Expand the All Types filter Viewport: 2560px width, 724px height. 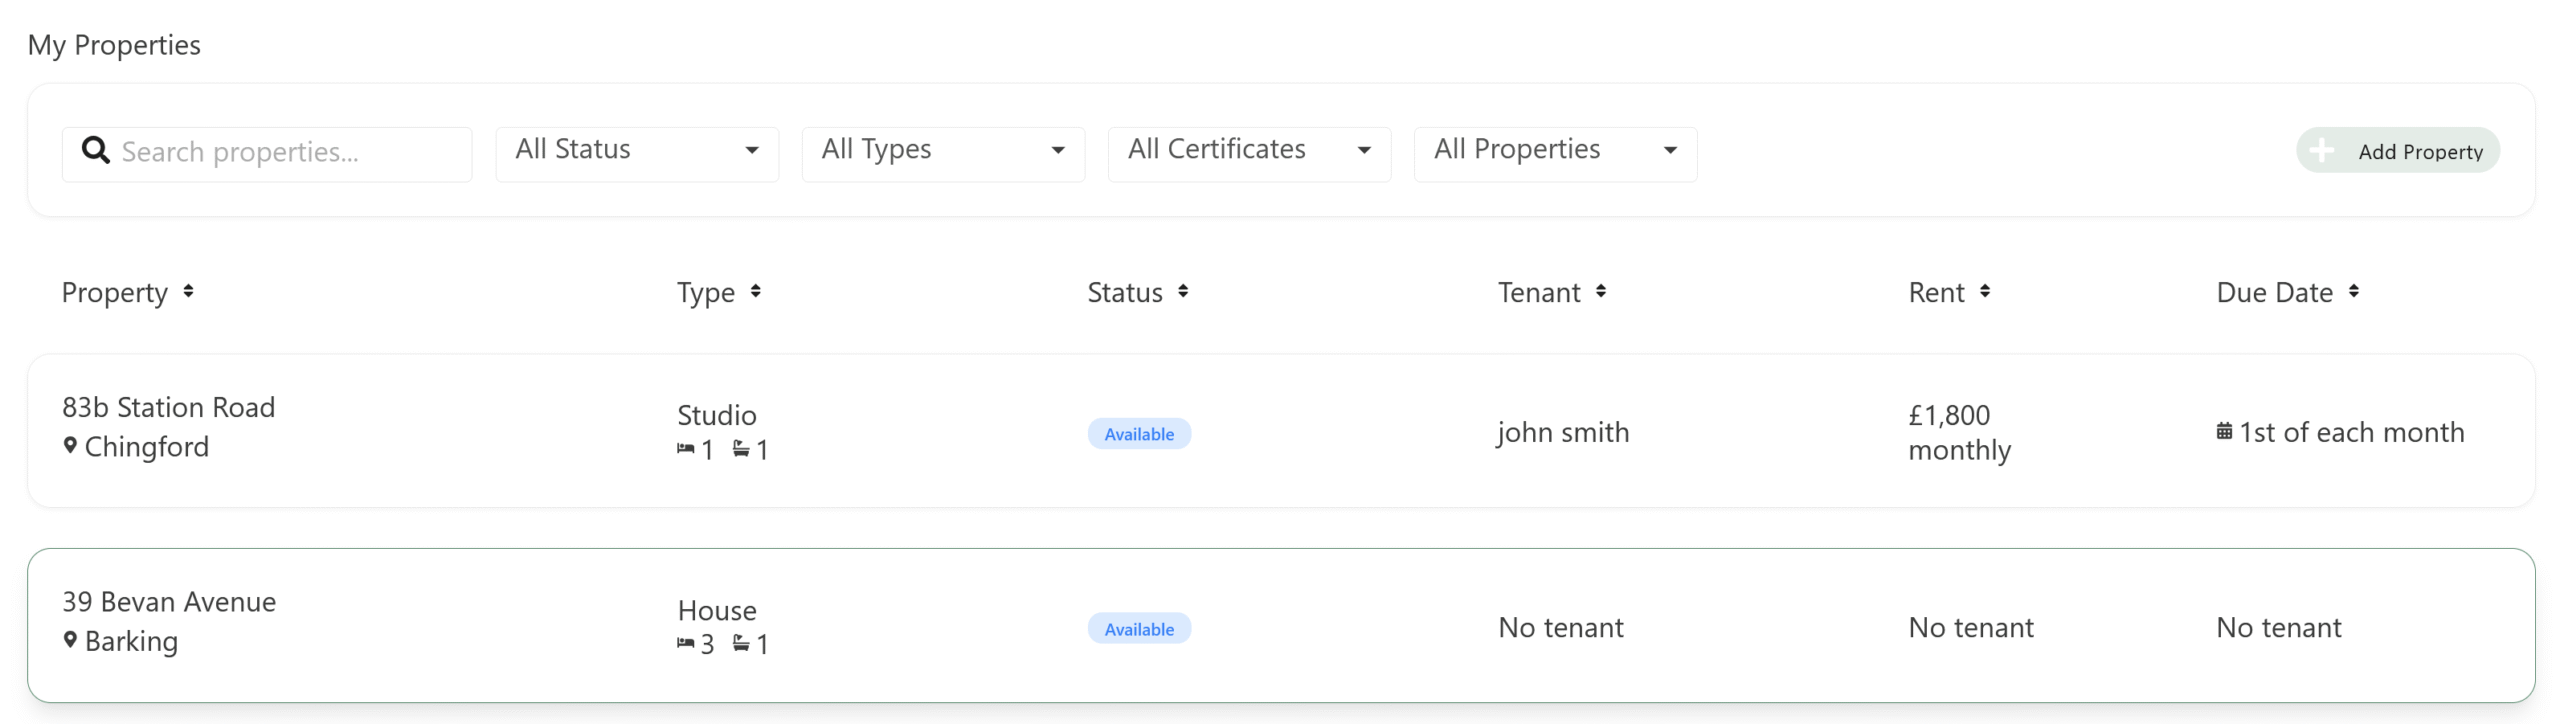point(943,151)
